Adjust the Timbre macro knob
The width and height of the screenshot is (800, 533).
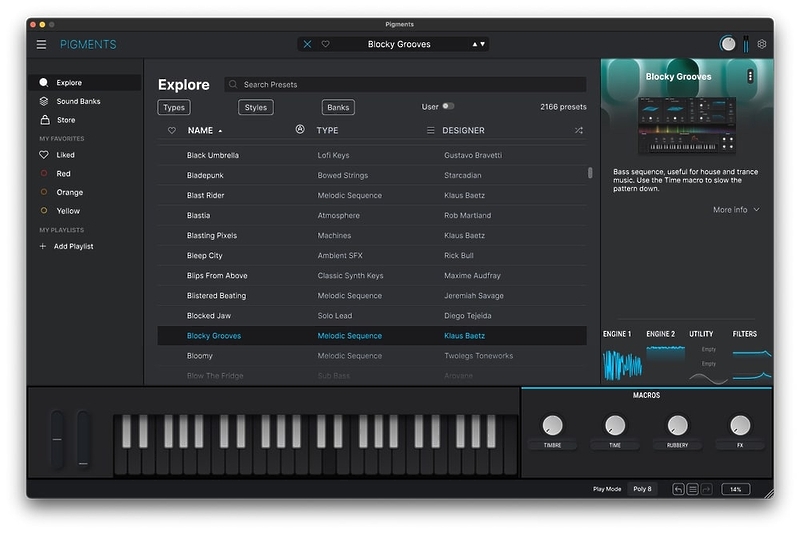coord(552,425)
